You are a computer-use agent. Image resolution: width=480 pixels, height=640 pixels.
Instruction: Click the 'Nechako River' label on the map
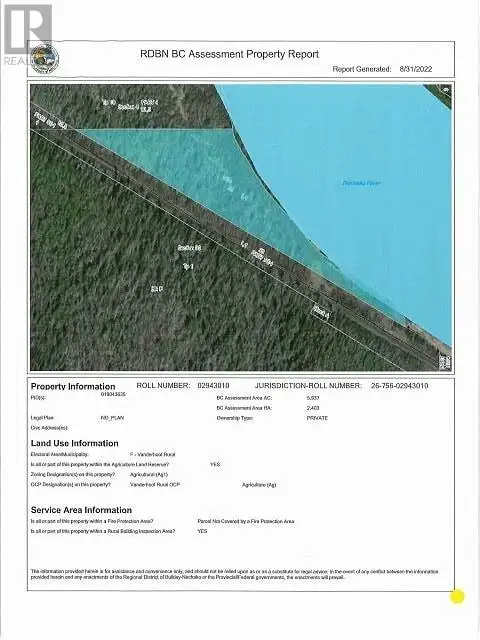(361, 183)
